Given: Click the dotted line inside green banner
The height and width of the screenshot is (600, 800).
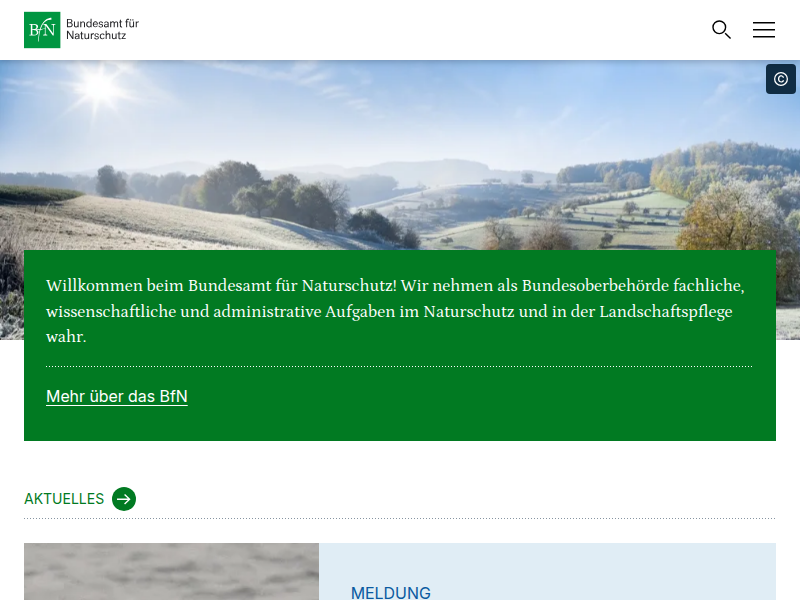Looking at the screenshot, I should coord(400,367).
